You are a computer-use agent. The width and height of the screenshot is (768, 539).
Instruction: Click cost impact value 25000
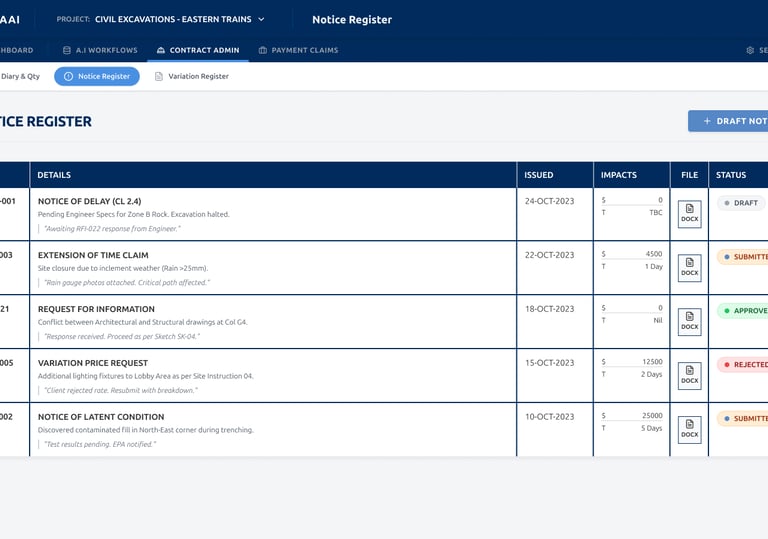tap(652, 416)
